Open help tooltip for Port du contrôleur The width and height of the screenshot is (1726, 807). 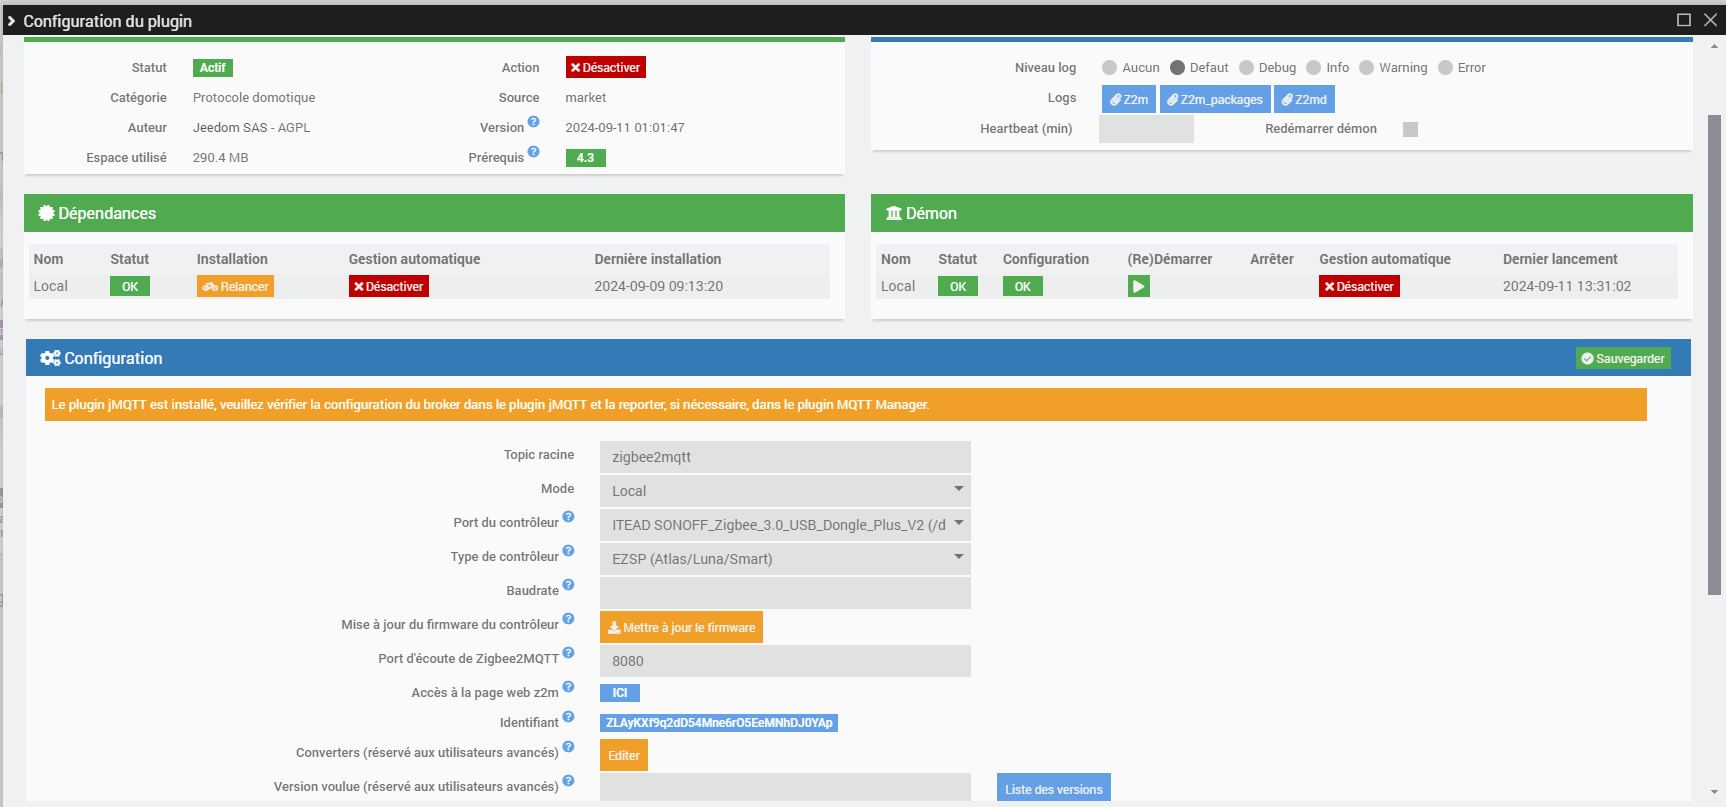[568, 517]
